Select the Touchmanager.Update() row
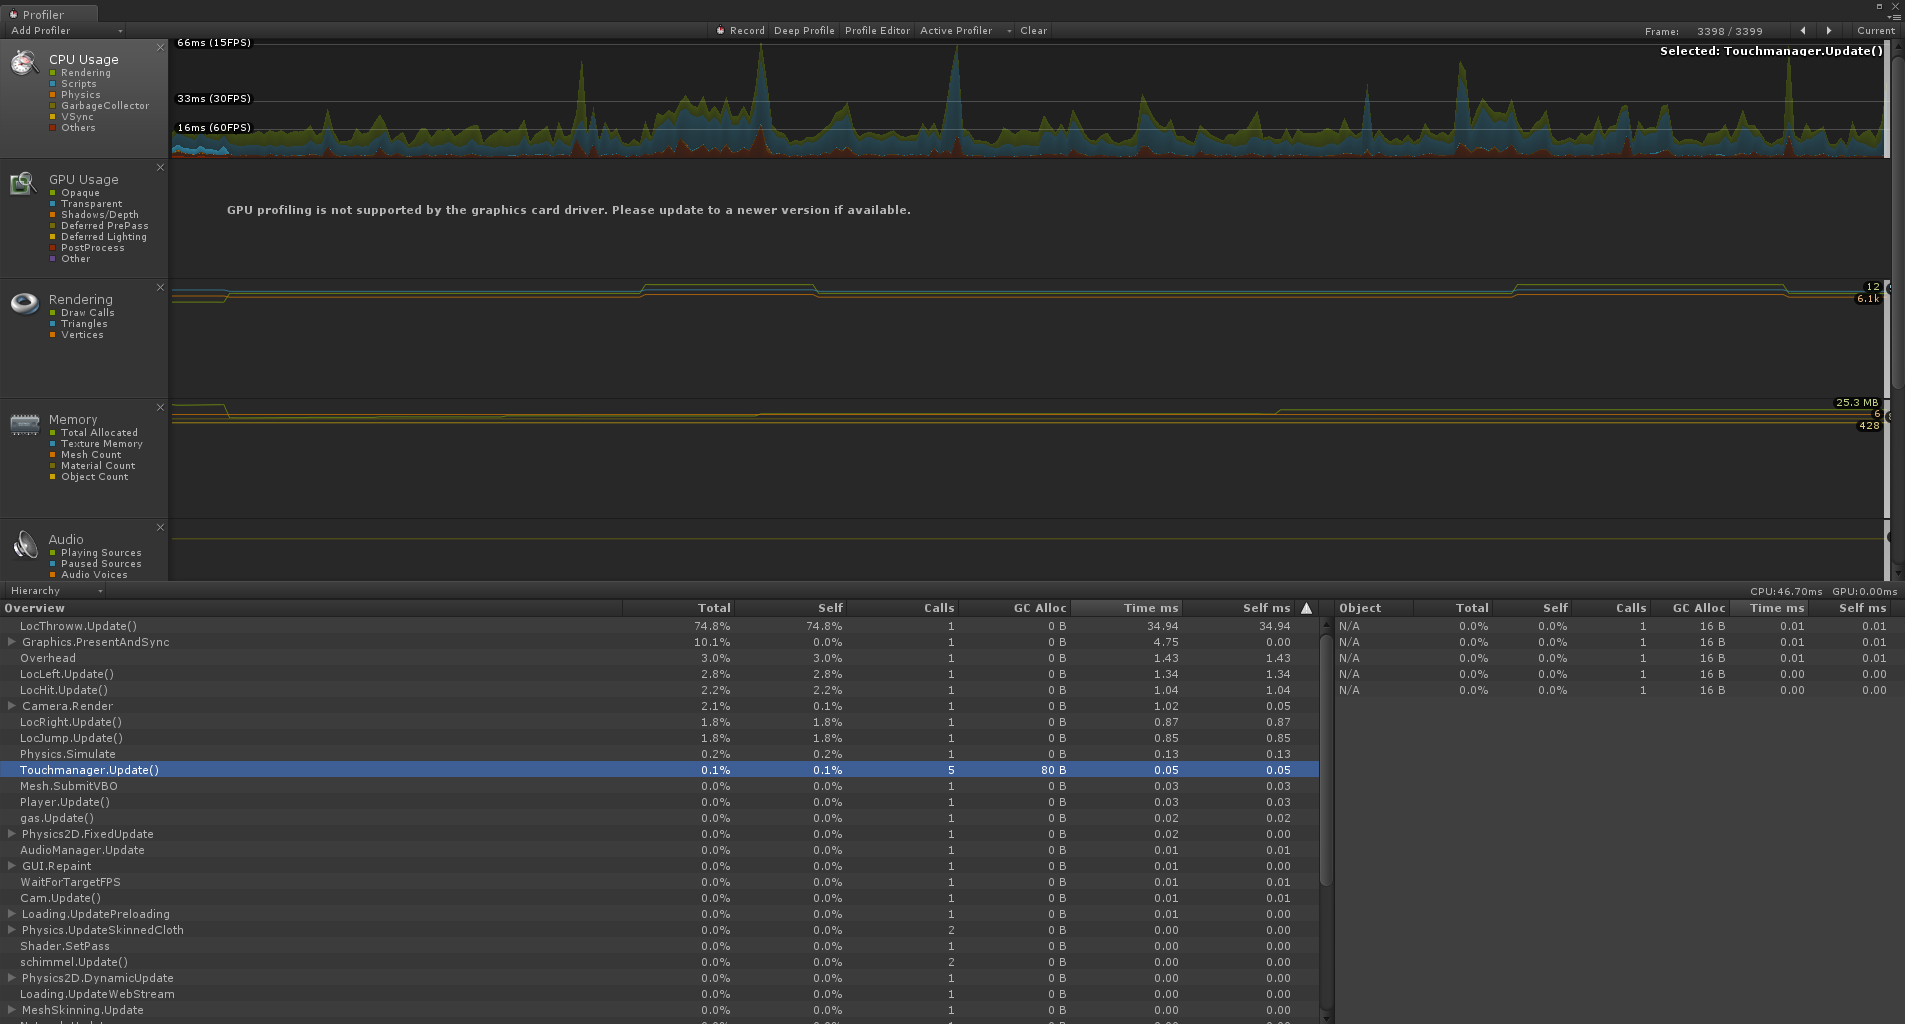Image resolution: width=1905 pixels, height=1024 pixels. pyautogui.click(x=659, y=770)
